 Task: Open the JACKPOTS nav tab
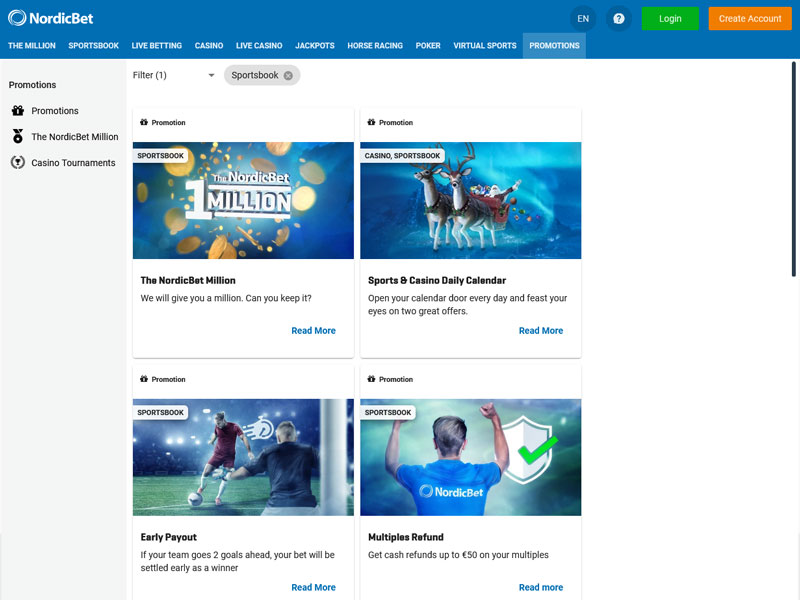click(315, 45)
